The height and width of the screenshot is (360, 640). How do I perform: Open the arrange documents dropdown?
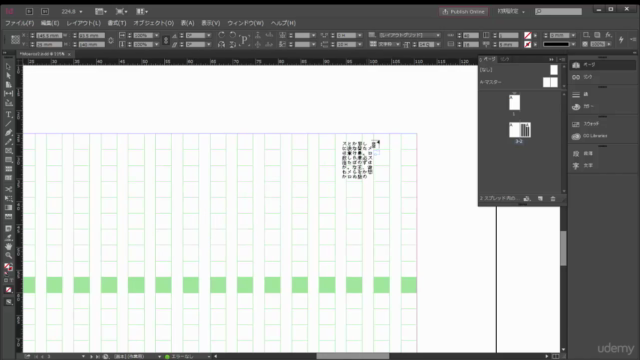tap(142, 11)
